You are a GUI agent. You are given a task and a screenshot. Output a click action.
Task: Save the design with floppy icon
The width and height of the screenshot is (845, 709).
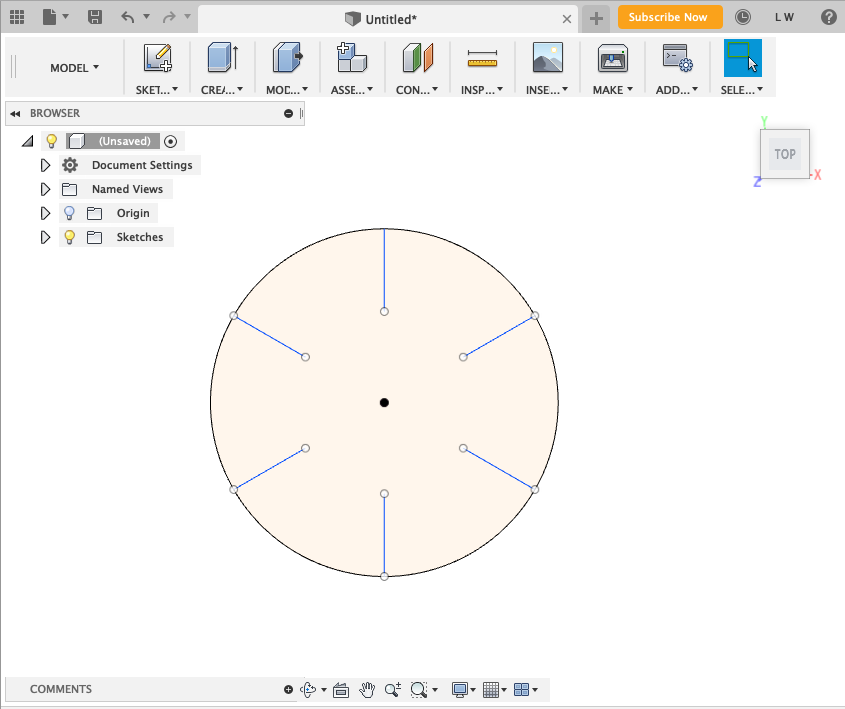[95, 17]
